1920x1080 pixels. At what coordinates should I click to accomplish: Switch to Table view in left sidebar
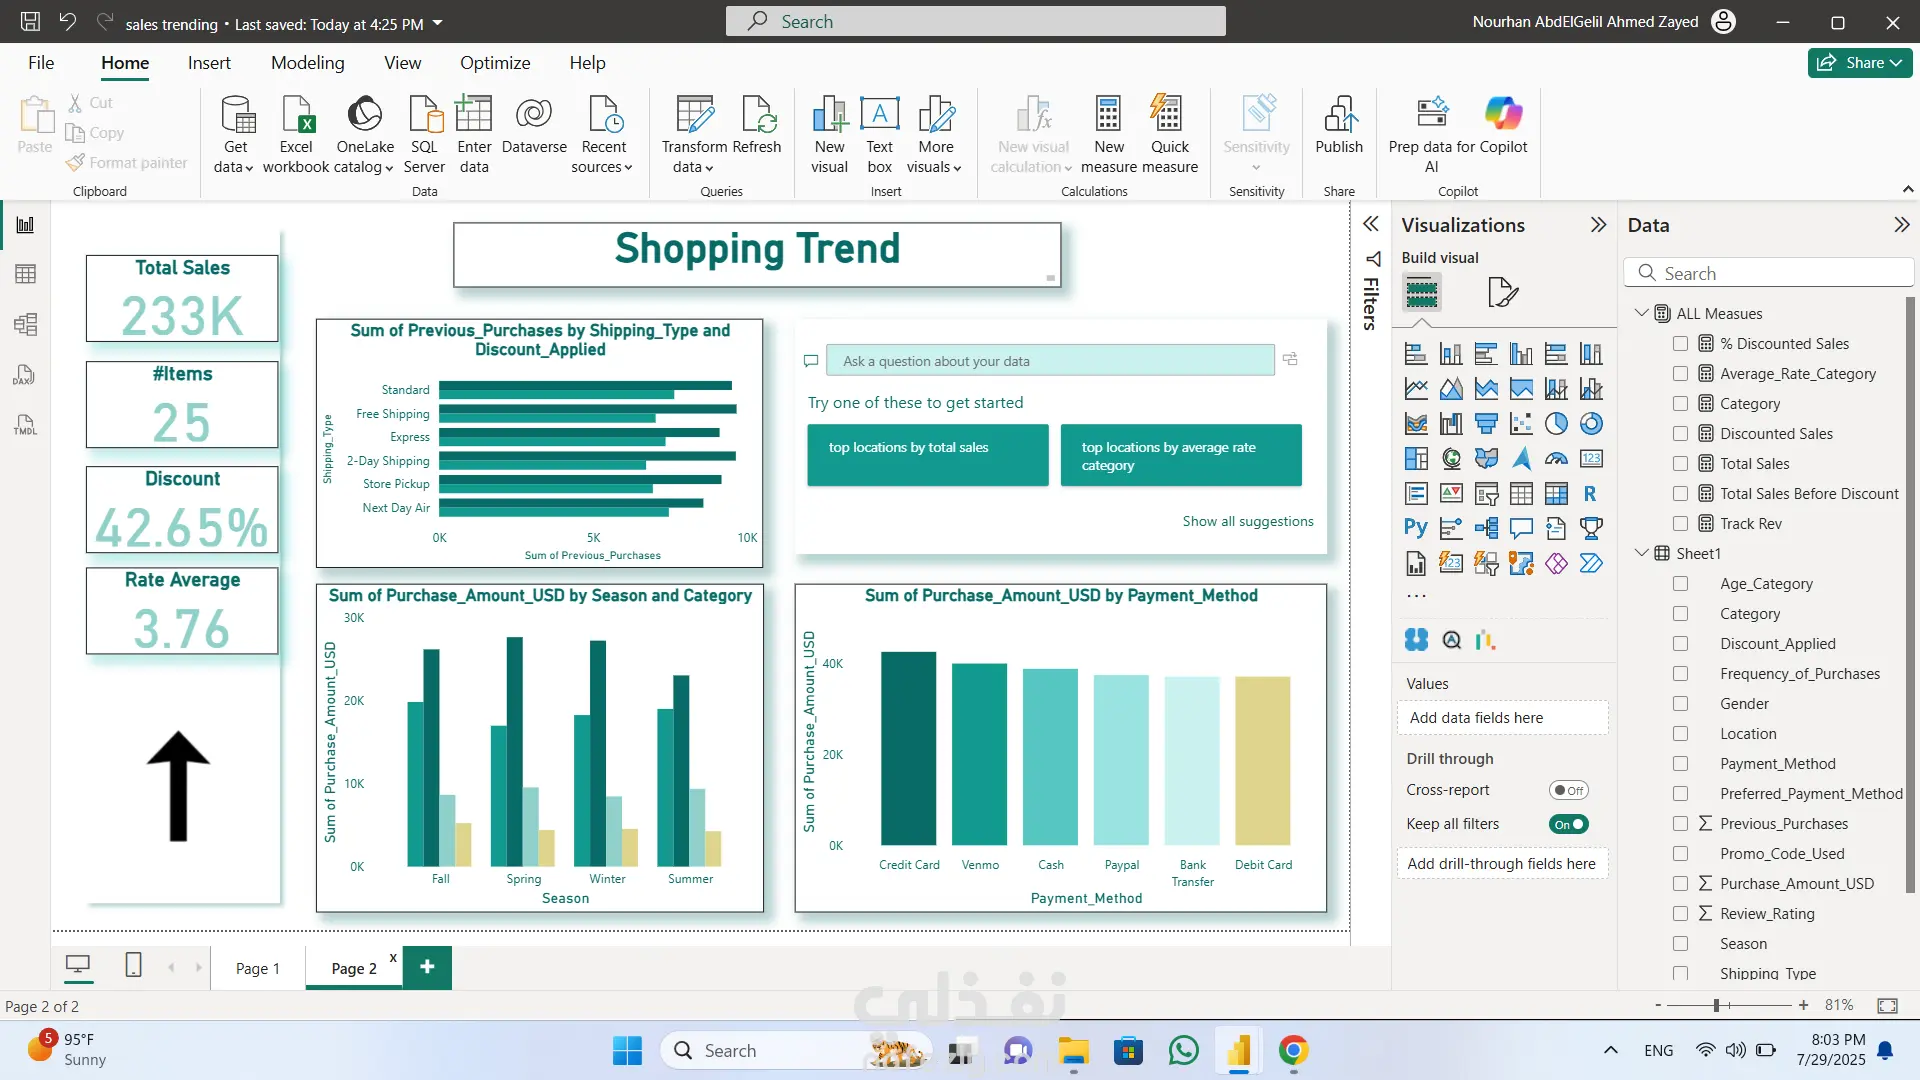(26, 274)
